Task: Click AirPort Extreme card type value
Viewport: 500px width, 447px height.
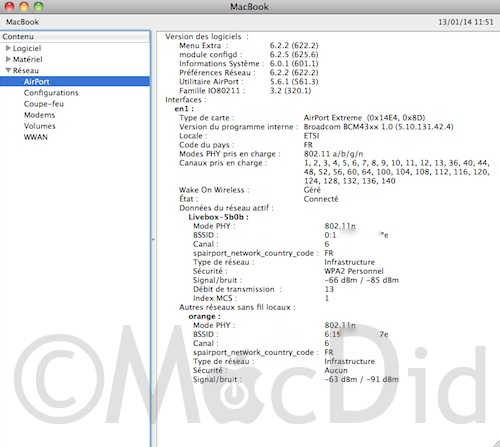Action: (x=364, y=118)
